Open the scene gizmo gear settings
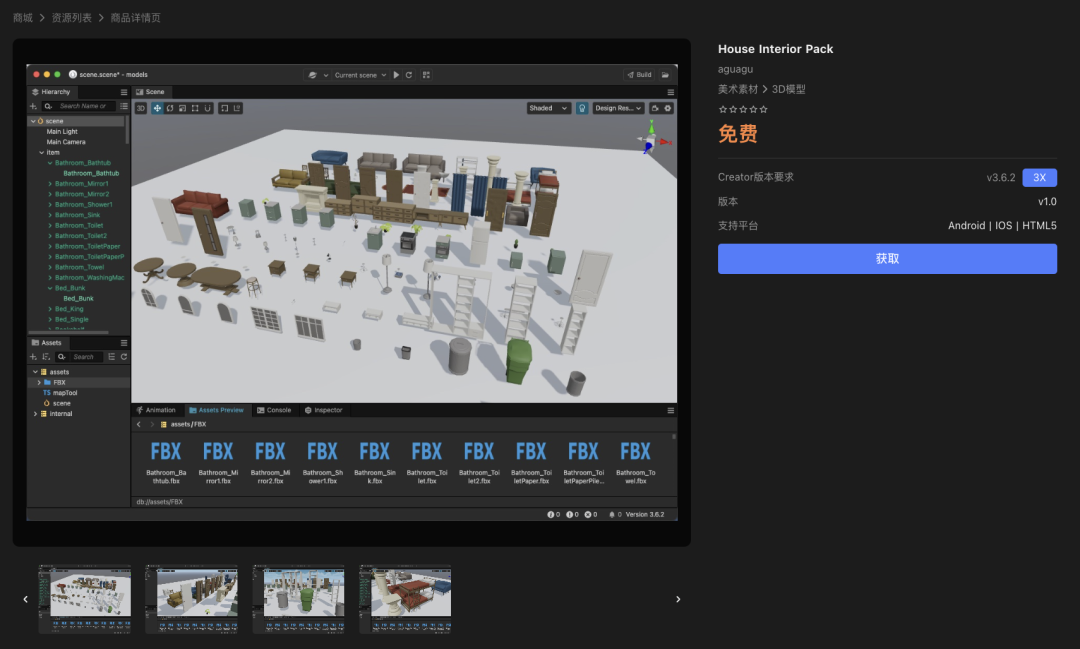Viewport: 1080px width, 649px height. coord(667,108)
